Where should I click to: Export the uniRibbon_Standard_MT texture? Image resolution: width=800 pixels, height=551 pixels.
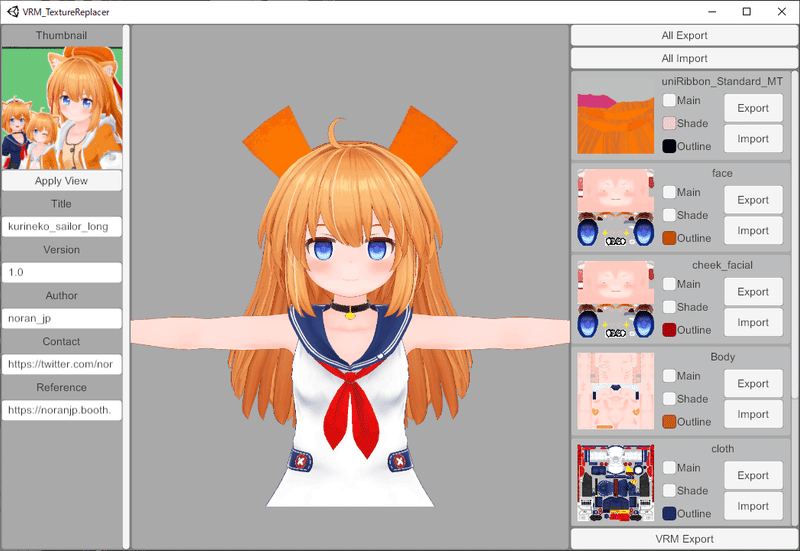[753, 108]
